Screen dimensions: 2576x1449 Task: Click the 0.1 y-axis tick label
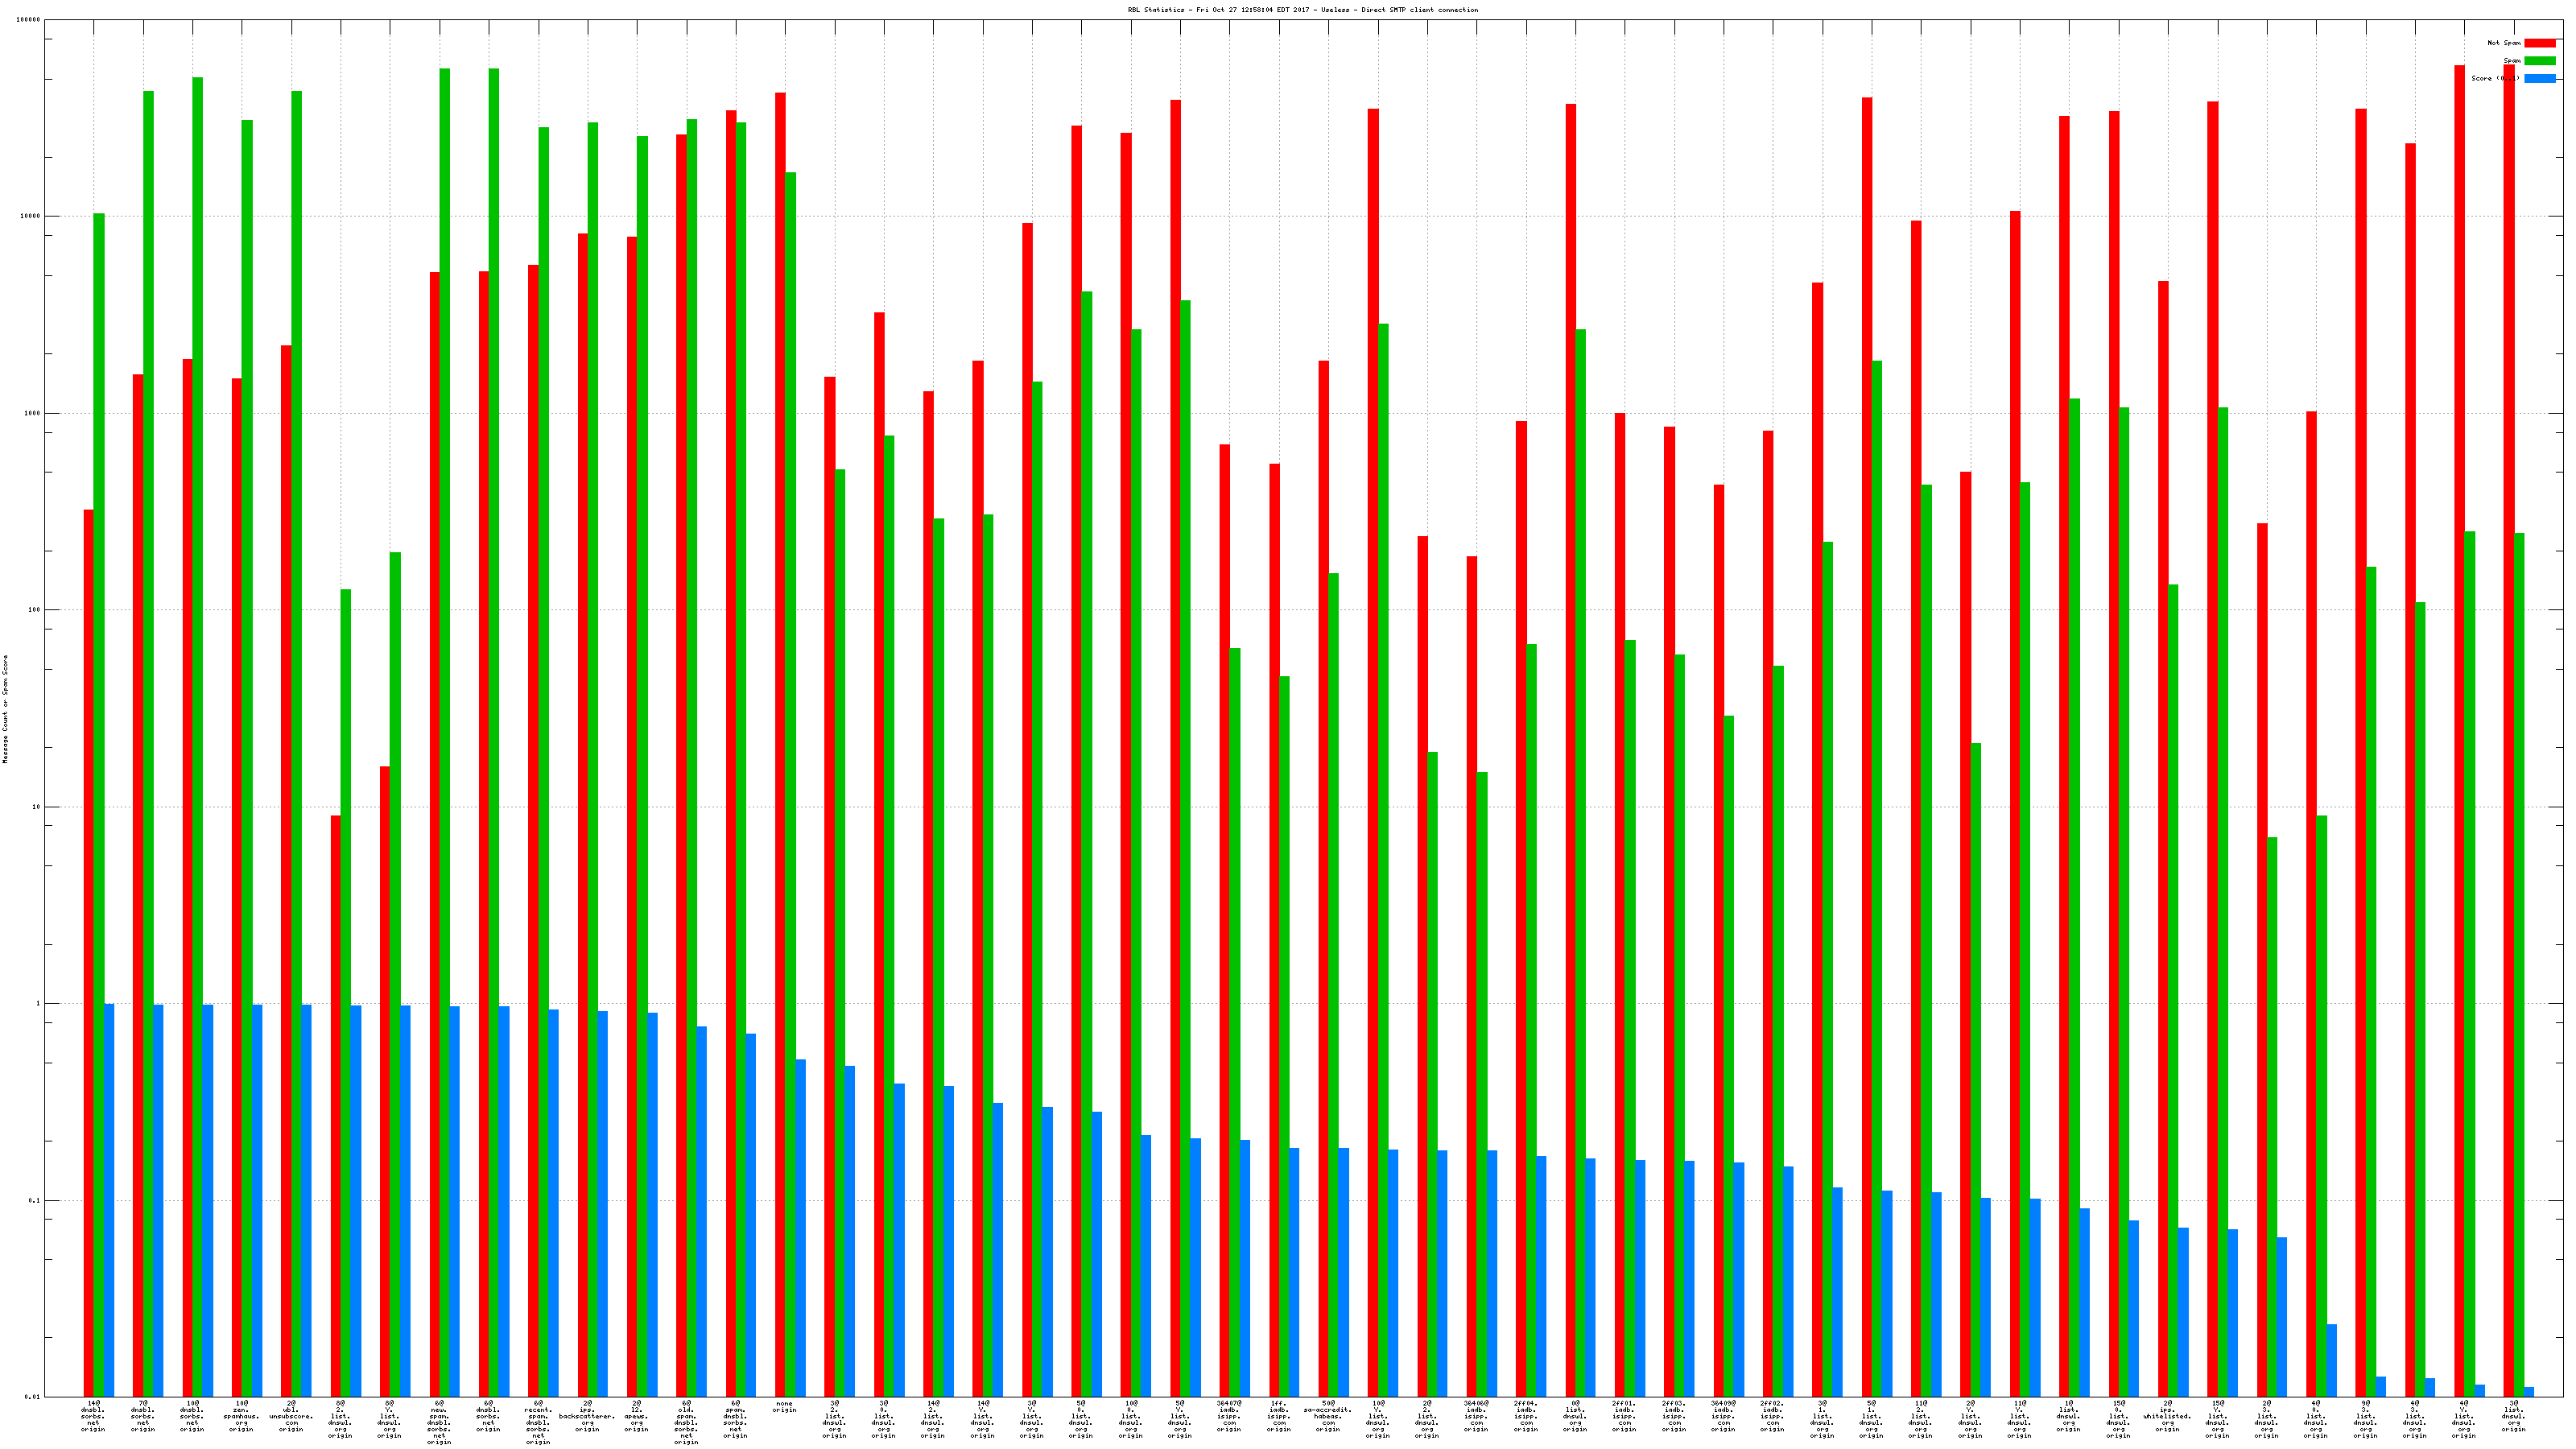(x=34, y=1201)
